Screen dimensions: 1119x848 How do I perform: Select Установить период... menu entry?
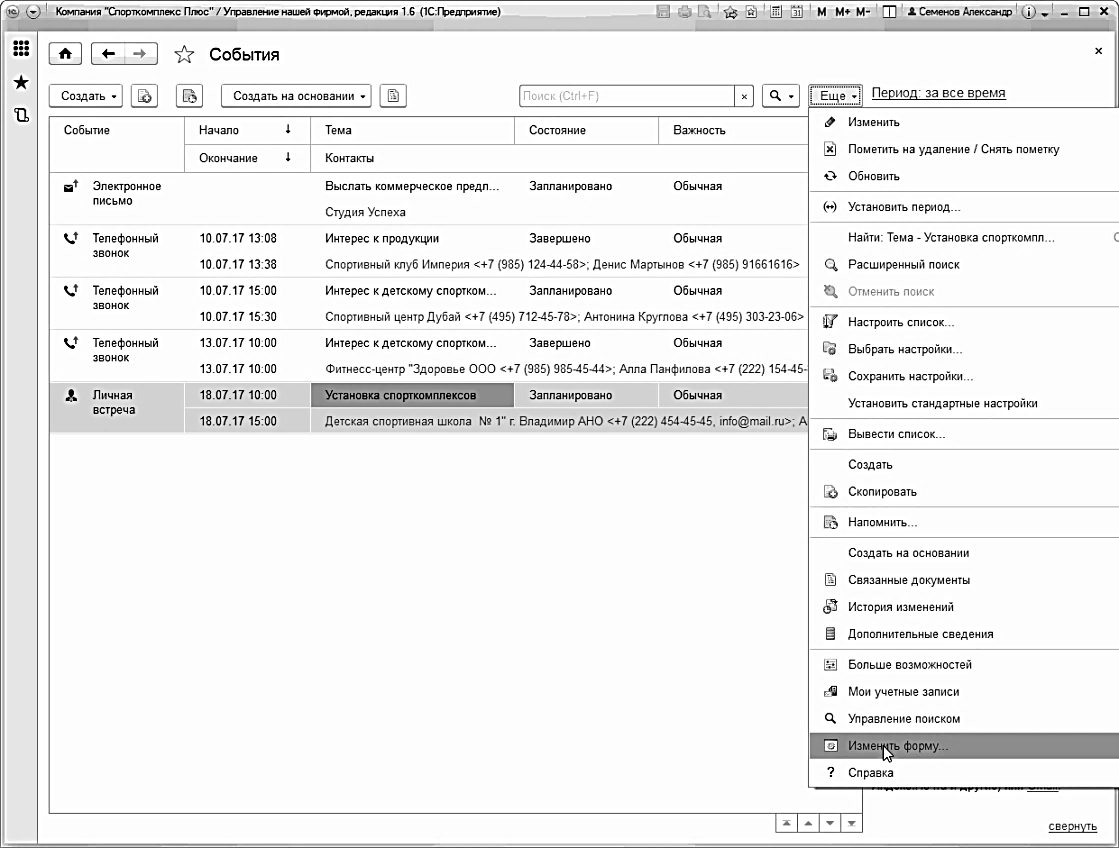pyautogui.click(x=963, y=207)
